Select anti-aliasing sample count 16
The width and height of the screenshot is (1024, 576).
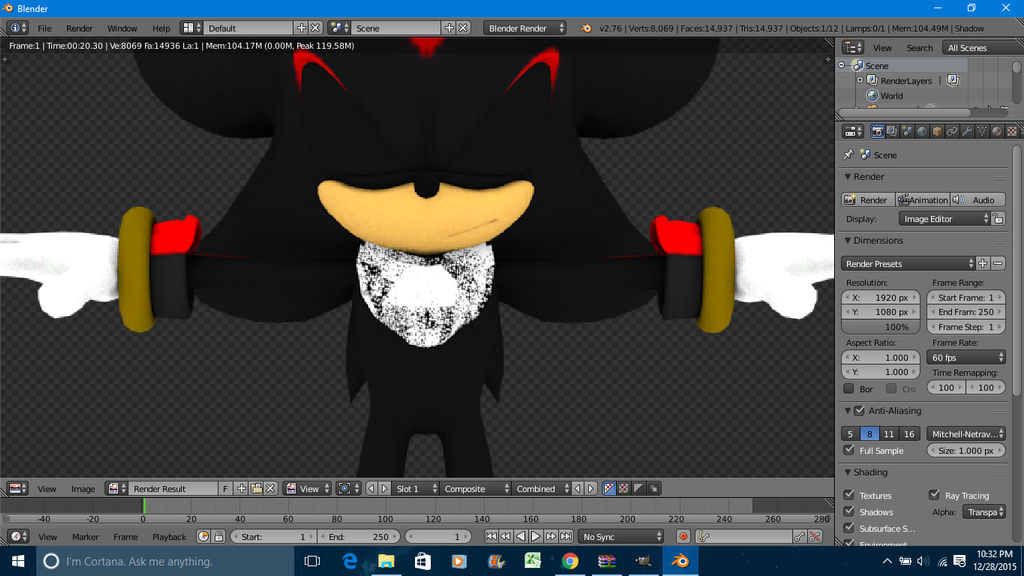(909, 434)
